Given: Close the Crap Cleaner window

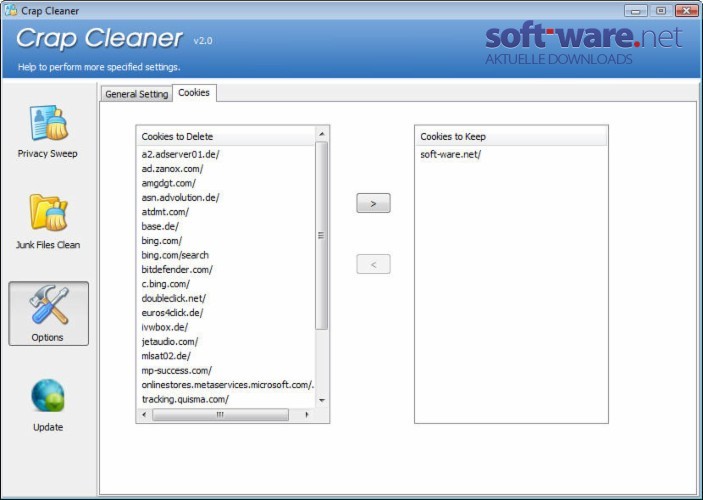Looking at the screenshot, I should tap(686, 10).
